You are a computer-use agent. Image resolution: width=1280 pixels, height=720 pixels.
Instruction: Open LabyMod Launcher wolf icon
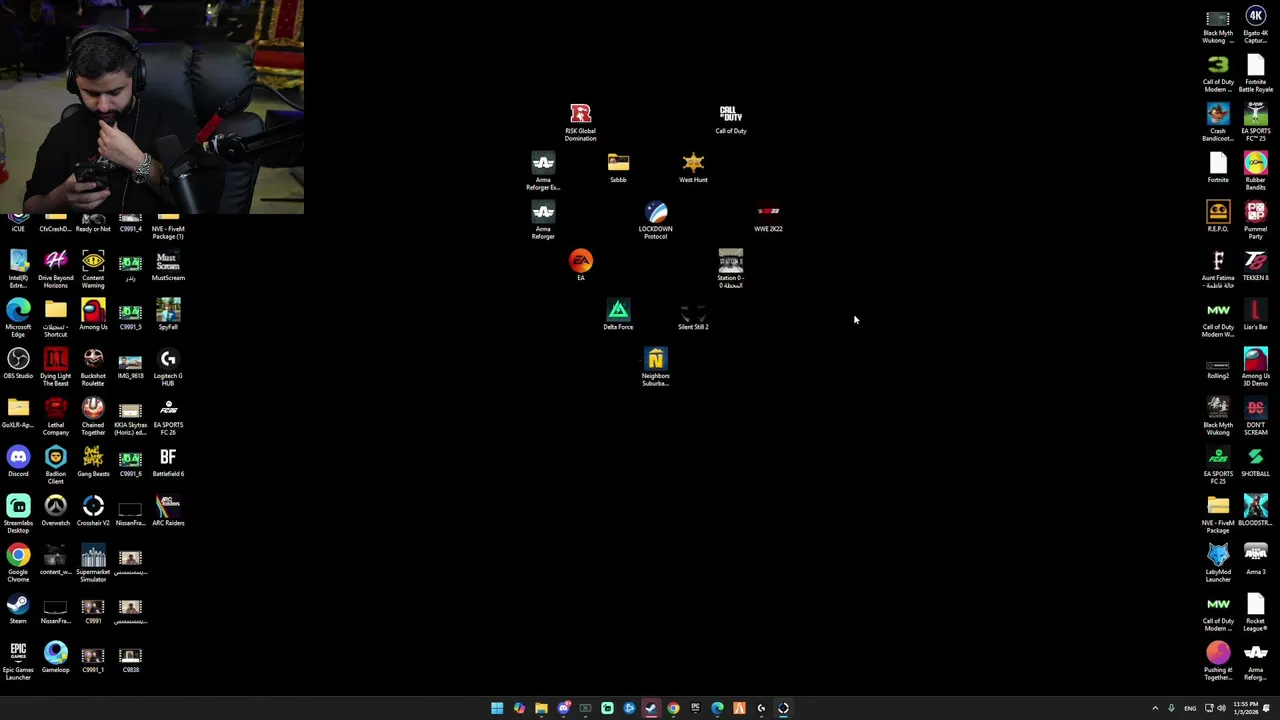pos(1218,563)
